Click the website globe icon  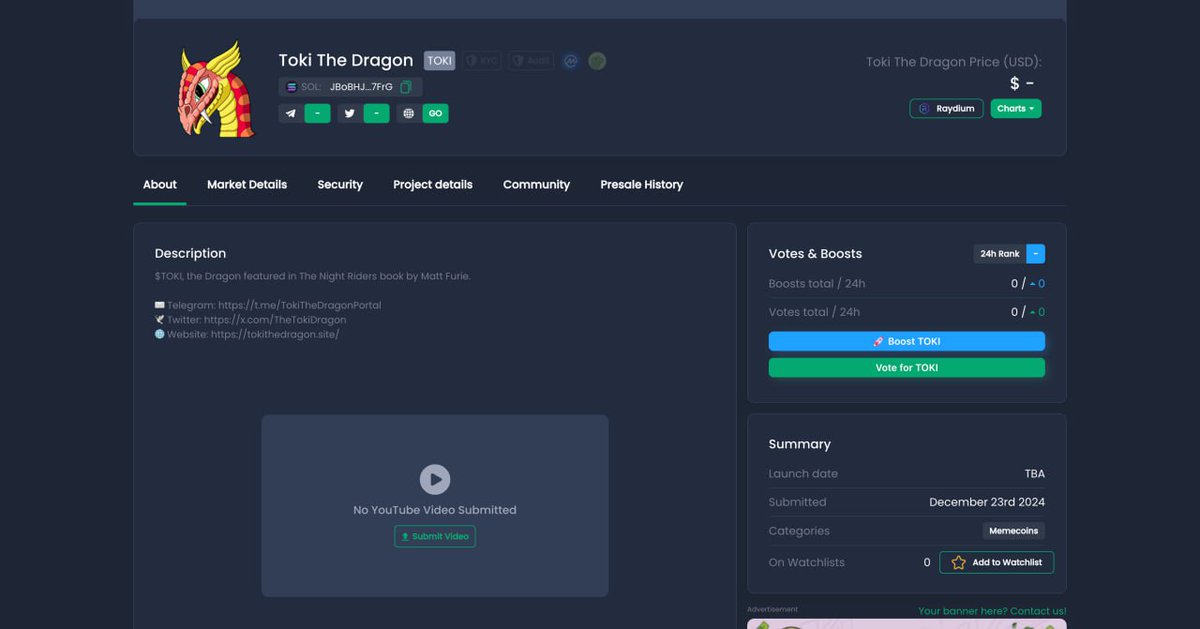[408, 114]
